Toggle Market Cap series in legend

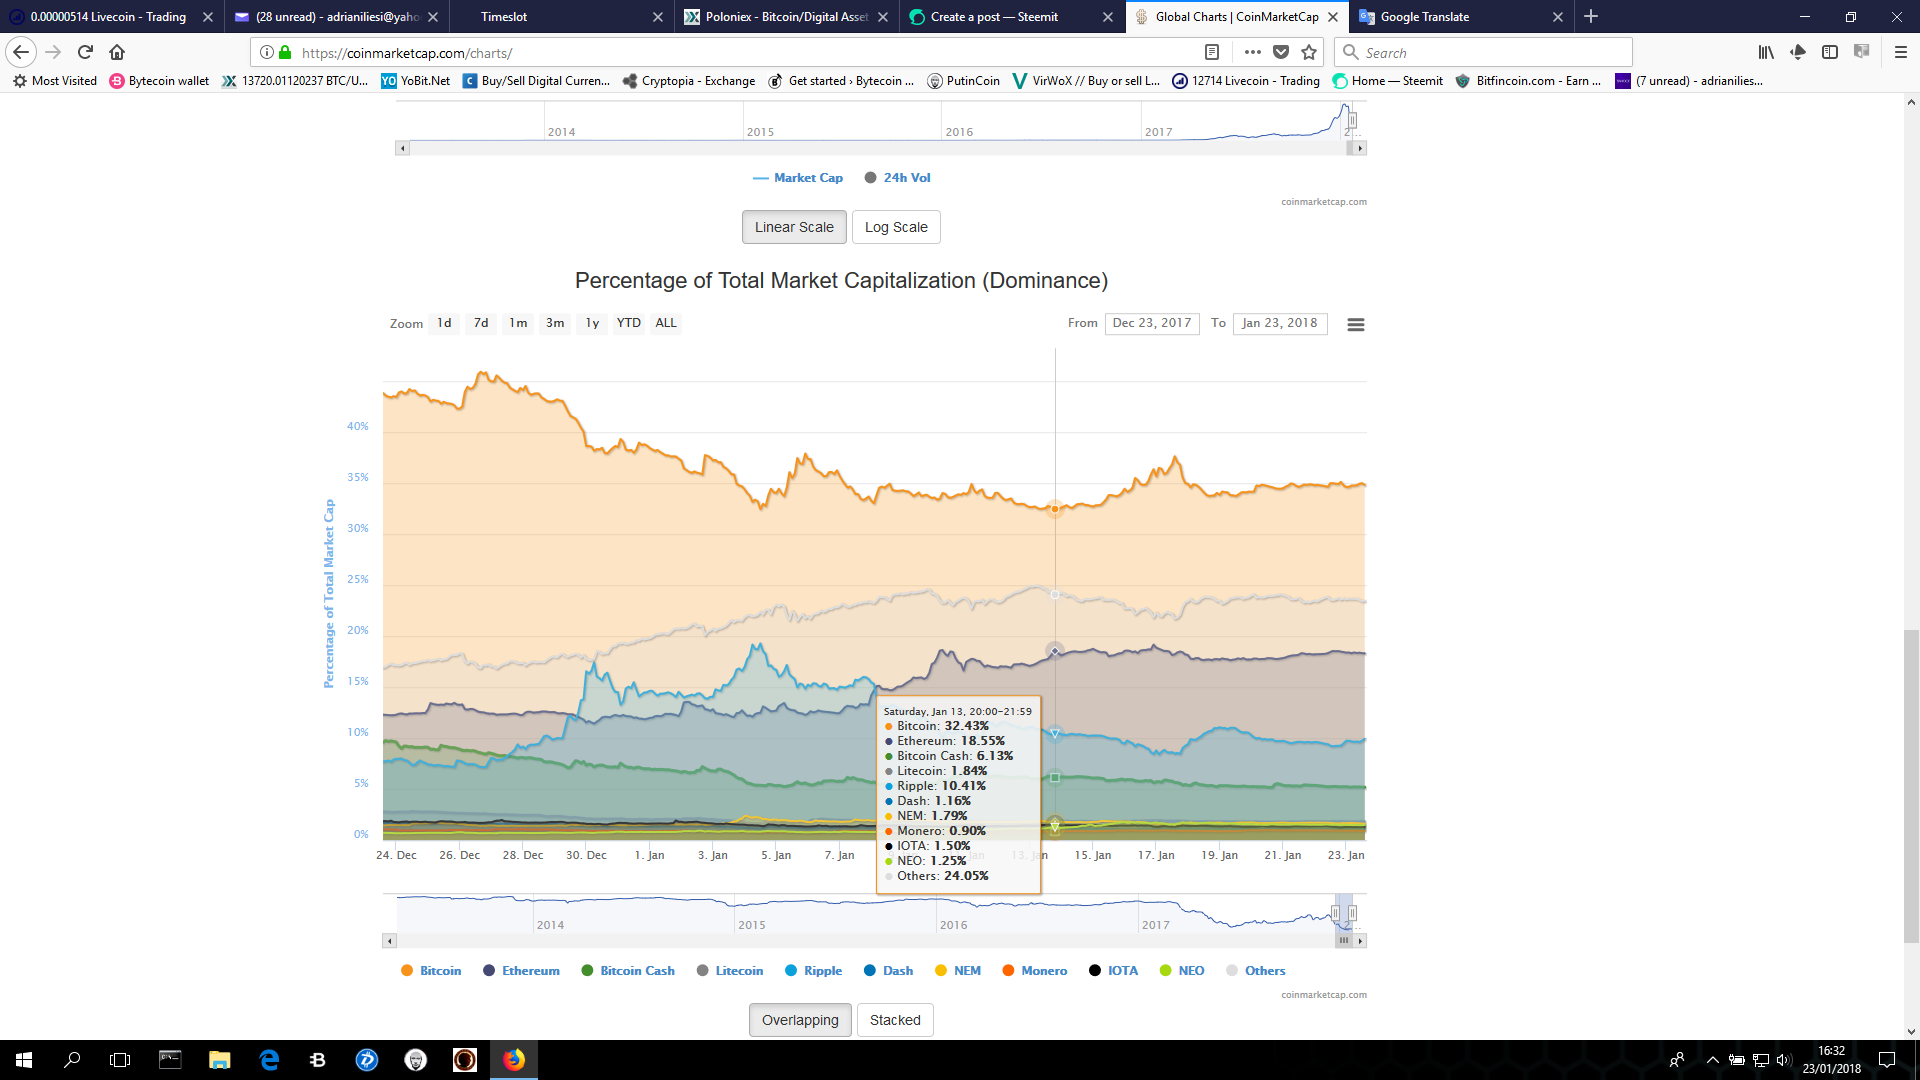[798, 178]
